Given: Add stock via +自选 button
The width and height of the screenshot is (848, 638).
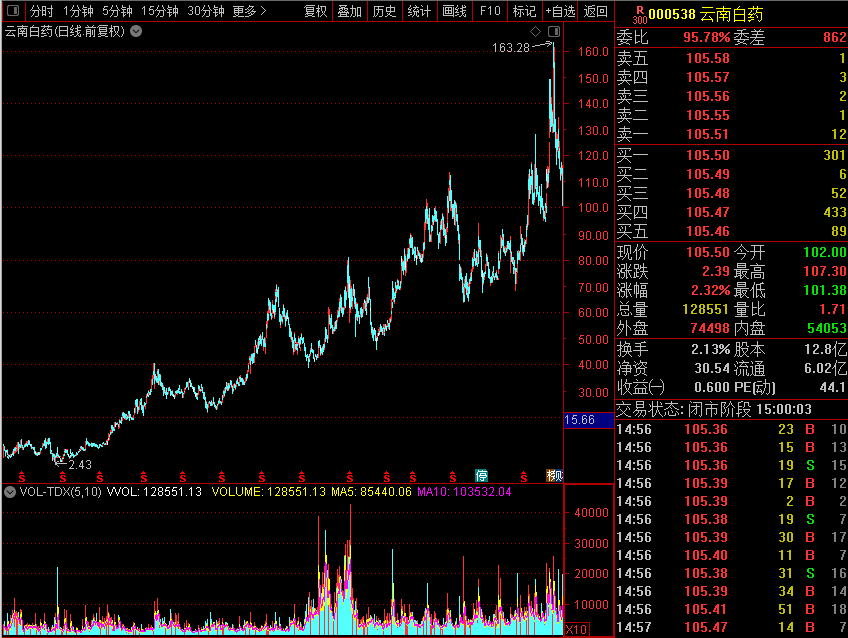Looking at the screenshot, I should coord(560,11).
